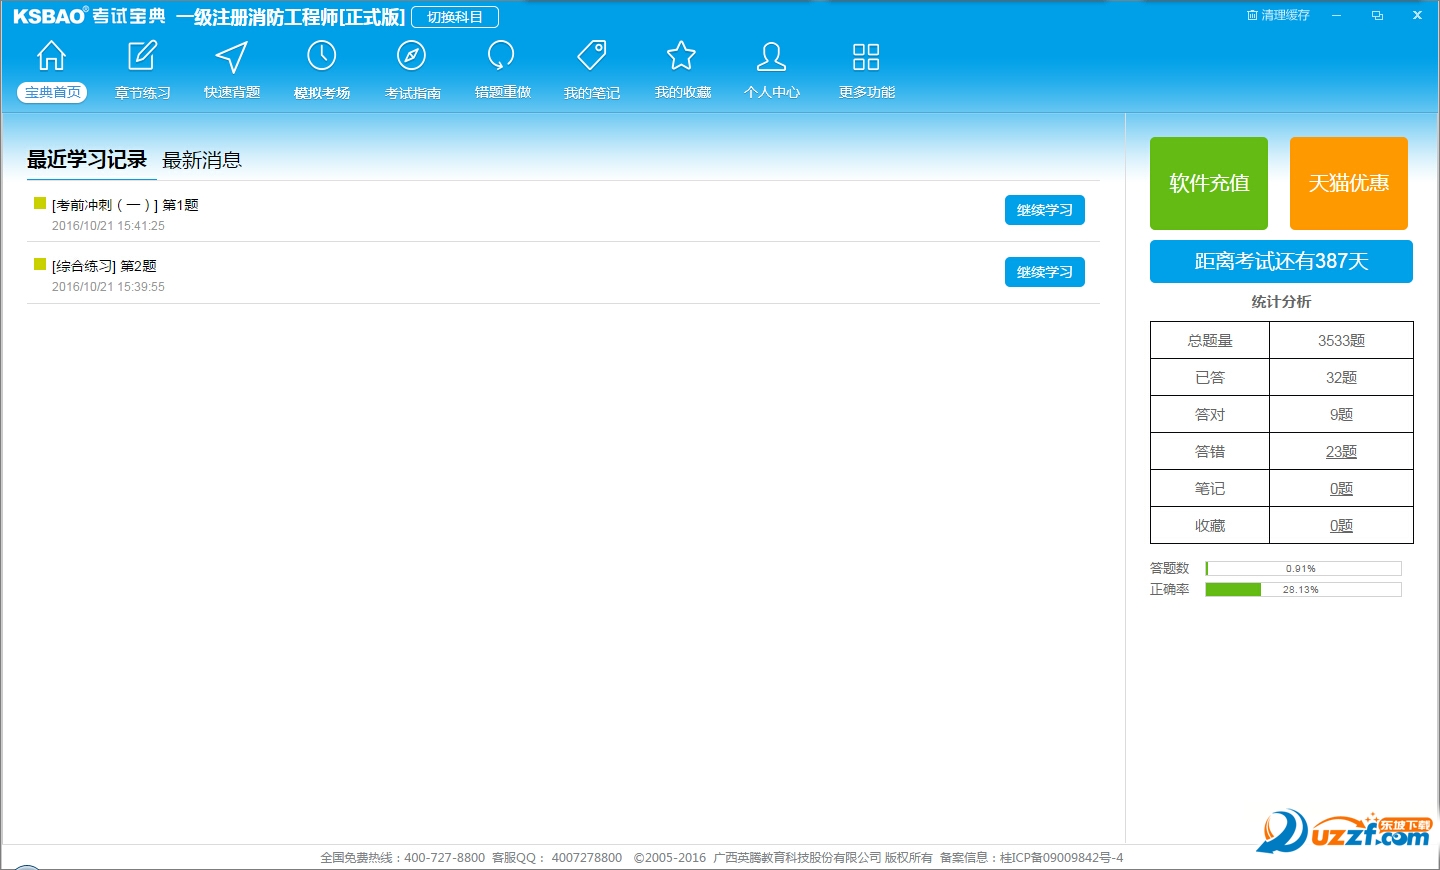Minimize the KSBAO window
The image size is (1440, 870).
coord(1336,15)
